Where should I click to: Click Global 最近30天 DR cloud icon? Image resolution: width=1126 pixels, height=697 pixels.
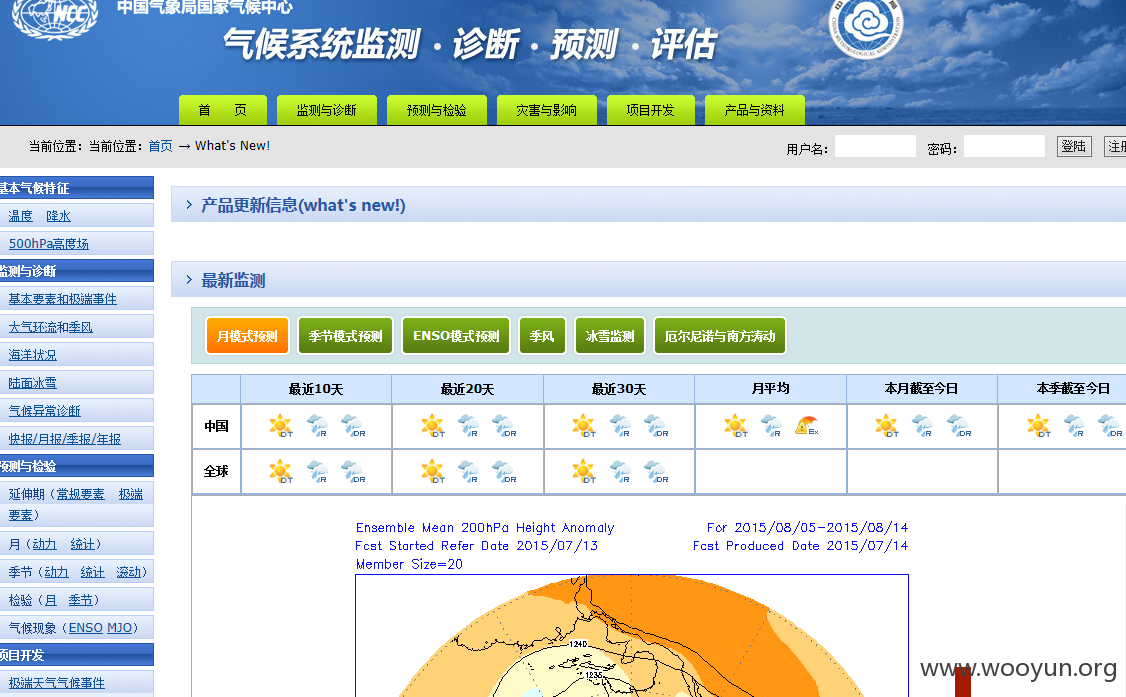click(656, 472)
